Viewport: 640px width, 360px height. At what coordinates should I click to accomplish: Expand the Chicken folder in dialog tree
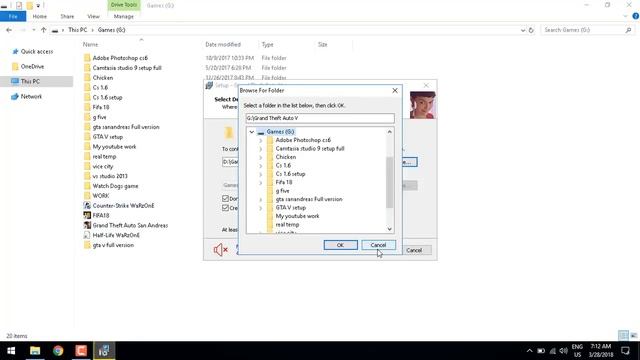click(x=260, y=157)
